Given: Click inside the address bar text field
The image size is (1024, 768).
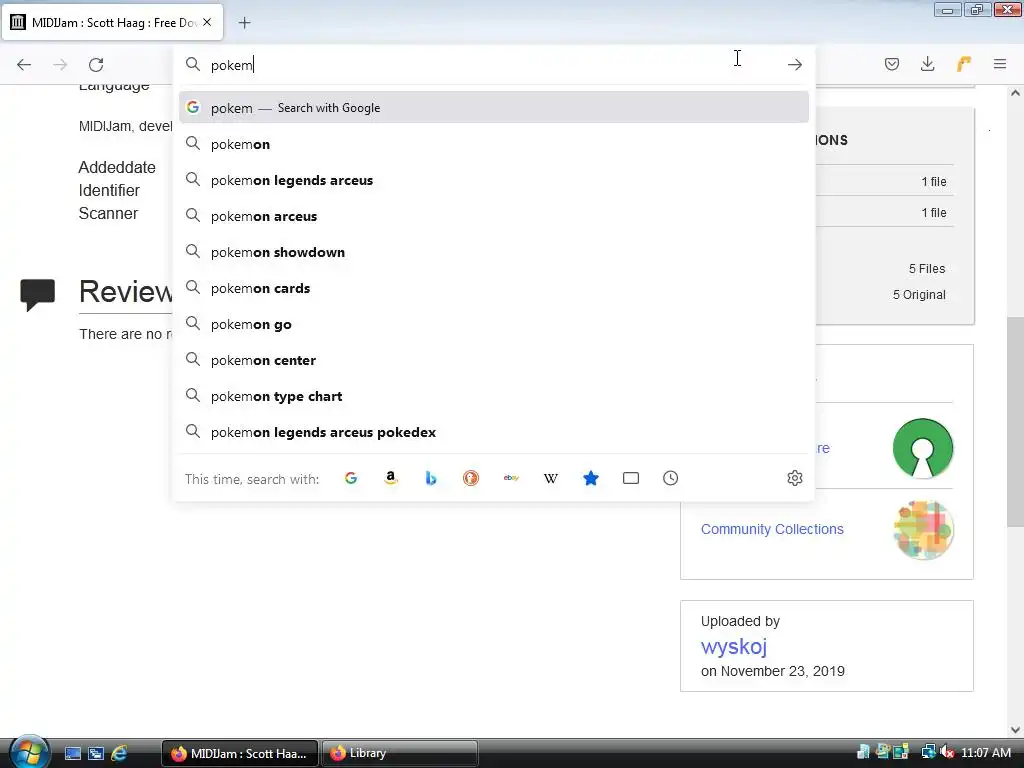Looking at the screenshot, I should click(493, 65).
